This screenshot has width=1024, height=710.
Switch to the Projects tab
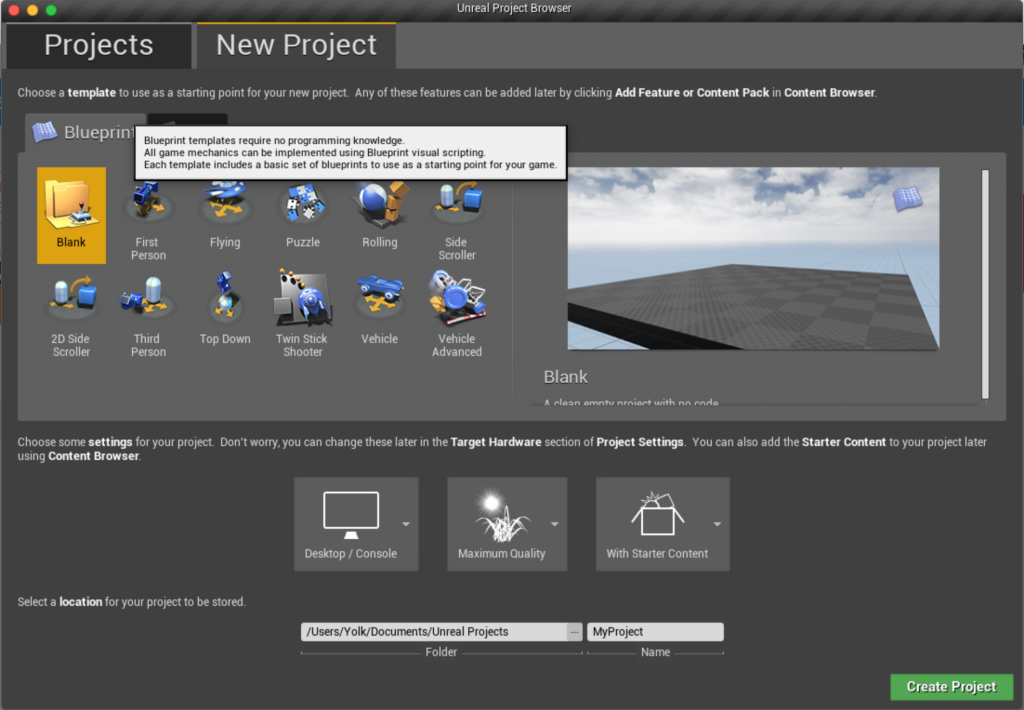[99, 46]
